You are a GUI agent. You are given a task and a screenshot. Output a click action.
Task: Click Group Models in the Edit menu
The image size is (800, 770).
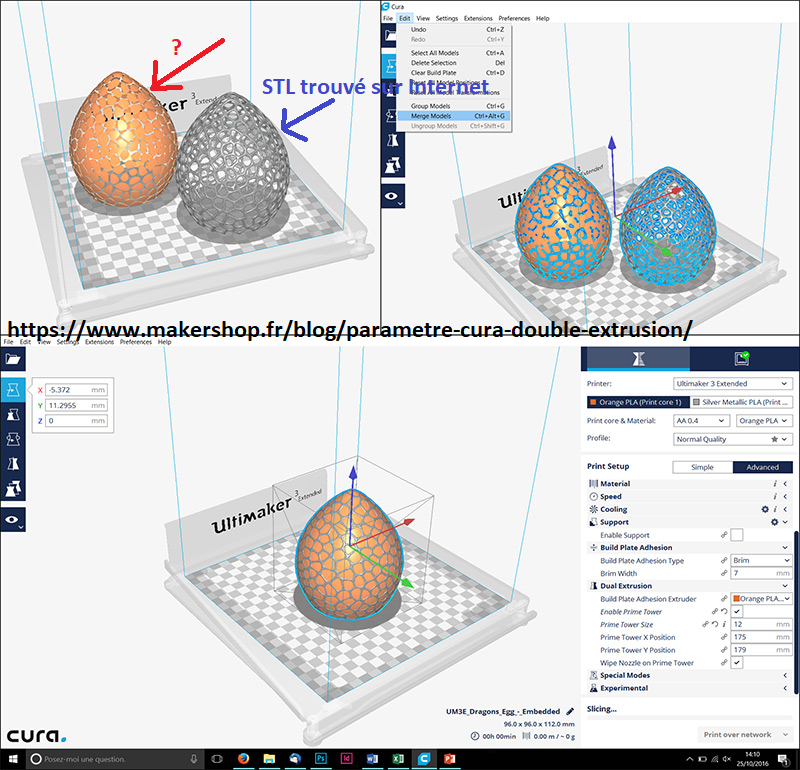click(453, 106)
